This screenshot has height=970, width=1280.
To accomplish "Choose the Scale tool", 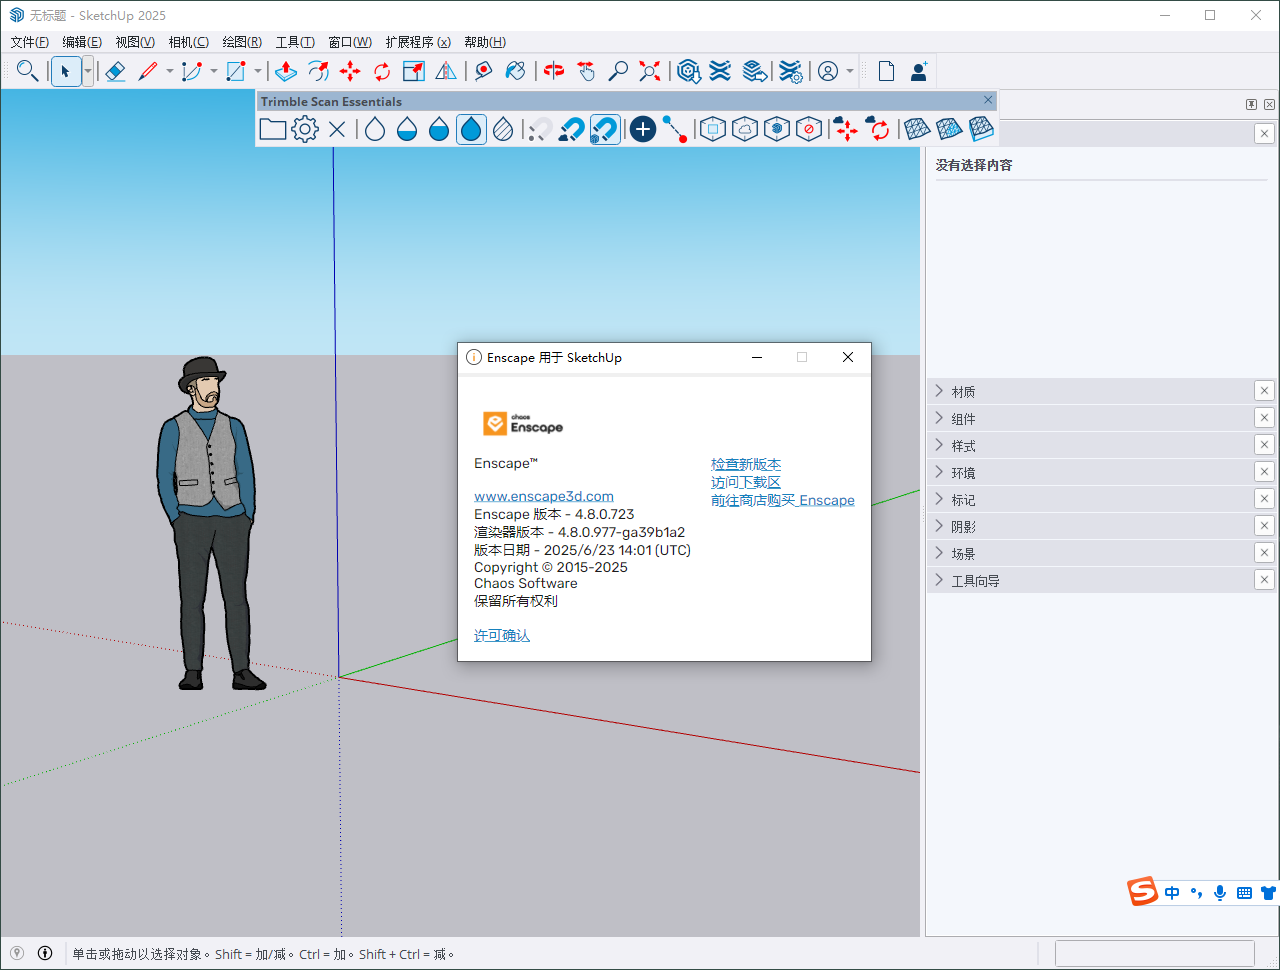I will click(x=414, y=71).
